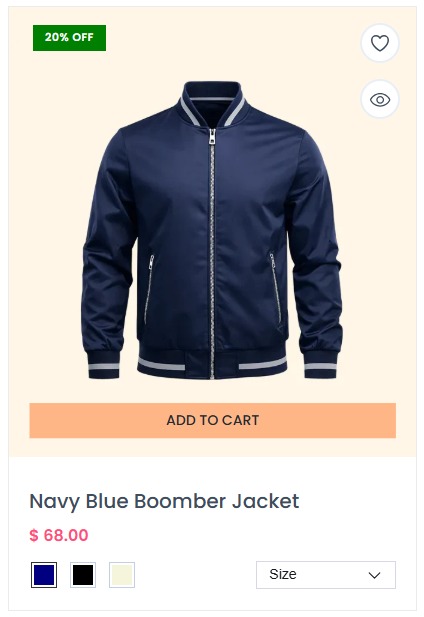Screen dimensions: 424x617
Task: Click the ADD TO CART button
Action: click(212, 420)
